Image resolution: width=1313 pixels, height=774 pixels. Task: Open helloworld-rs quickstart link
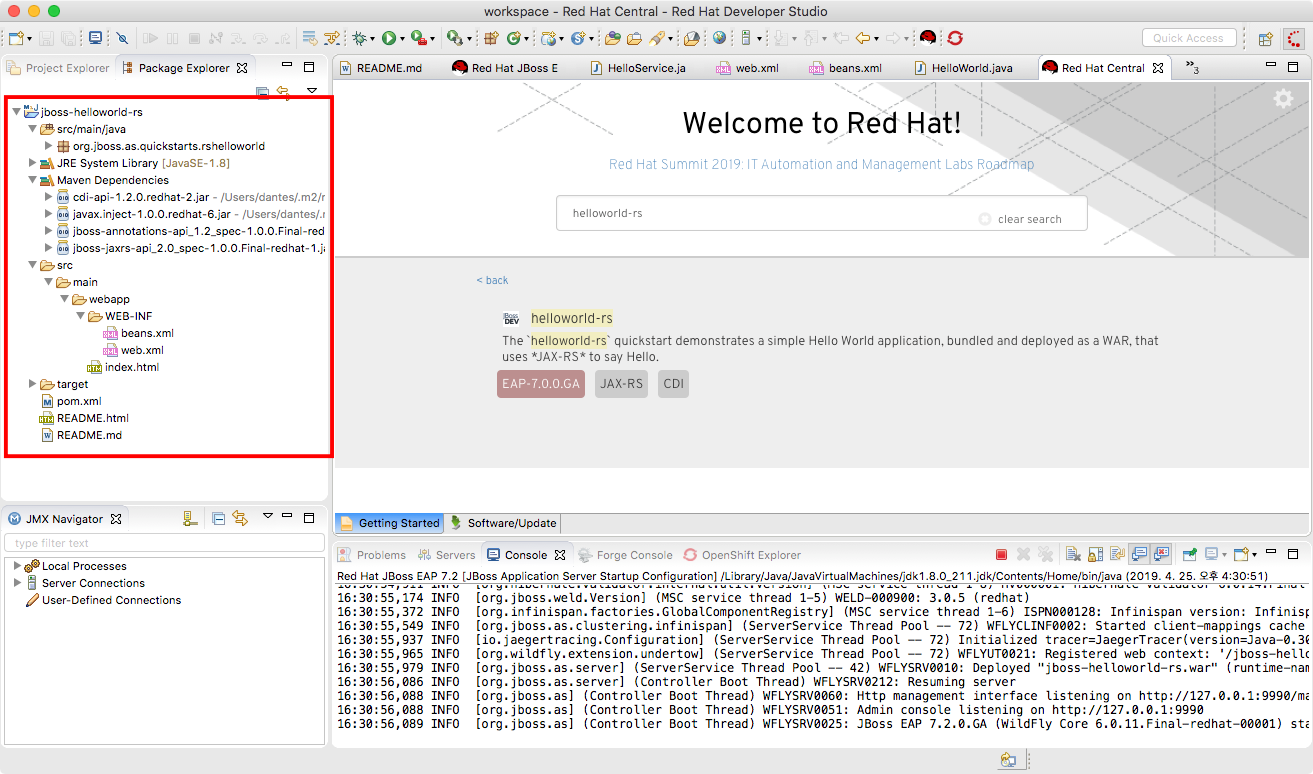tap(571, 319)
